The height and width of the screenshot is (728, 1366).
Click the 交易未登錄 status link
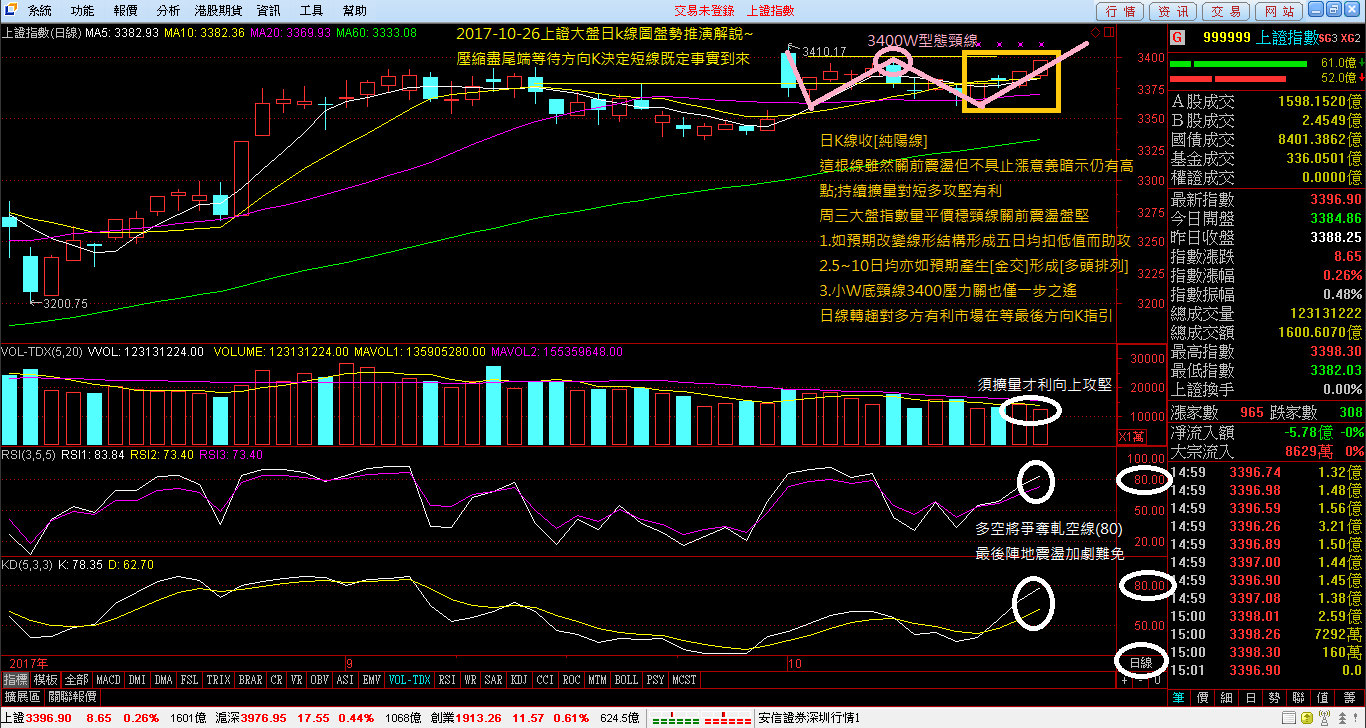(x=703, y=11)
